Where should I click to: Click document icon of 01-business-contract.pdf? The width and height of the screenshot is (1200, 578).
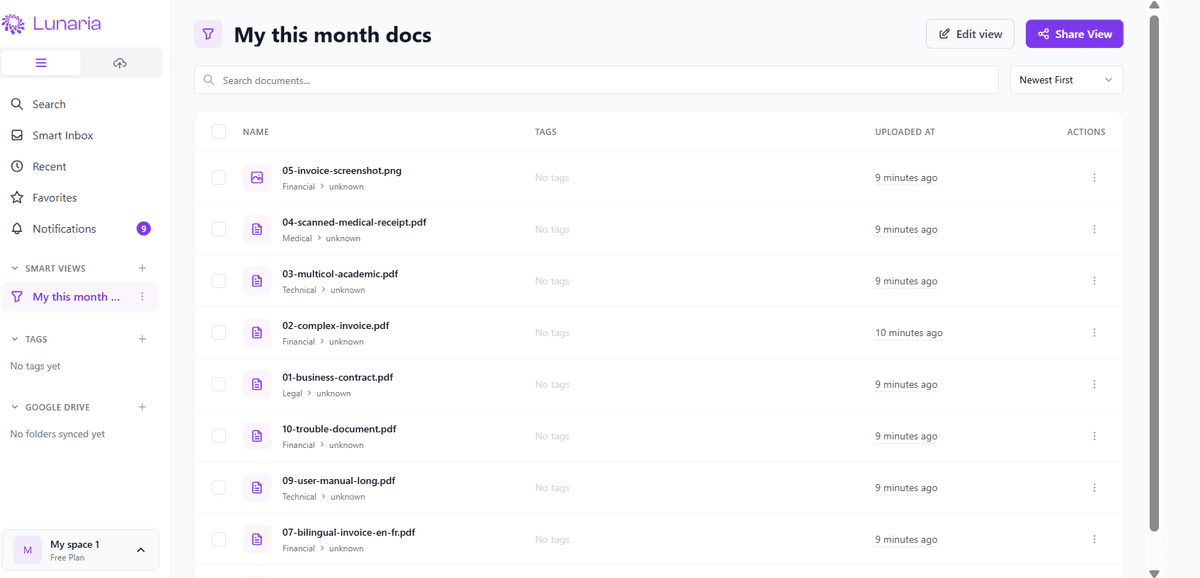(x=257, y=384)
